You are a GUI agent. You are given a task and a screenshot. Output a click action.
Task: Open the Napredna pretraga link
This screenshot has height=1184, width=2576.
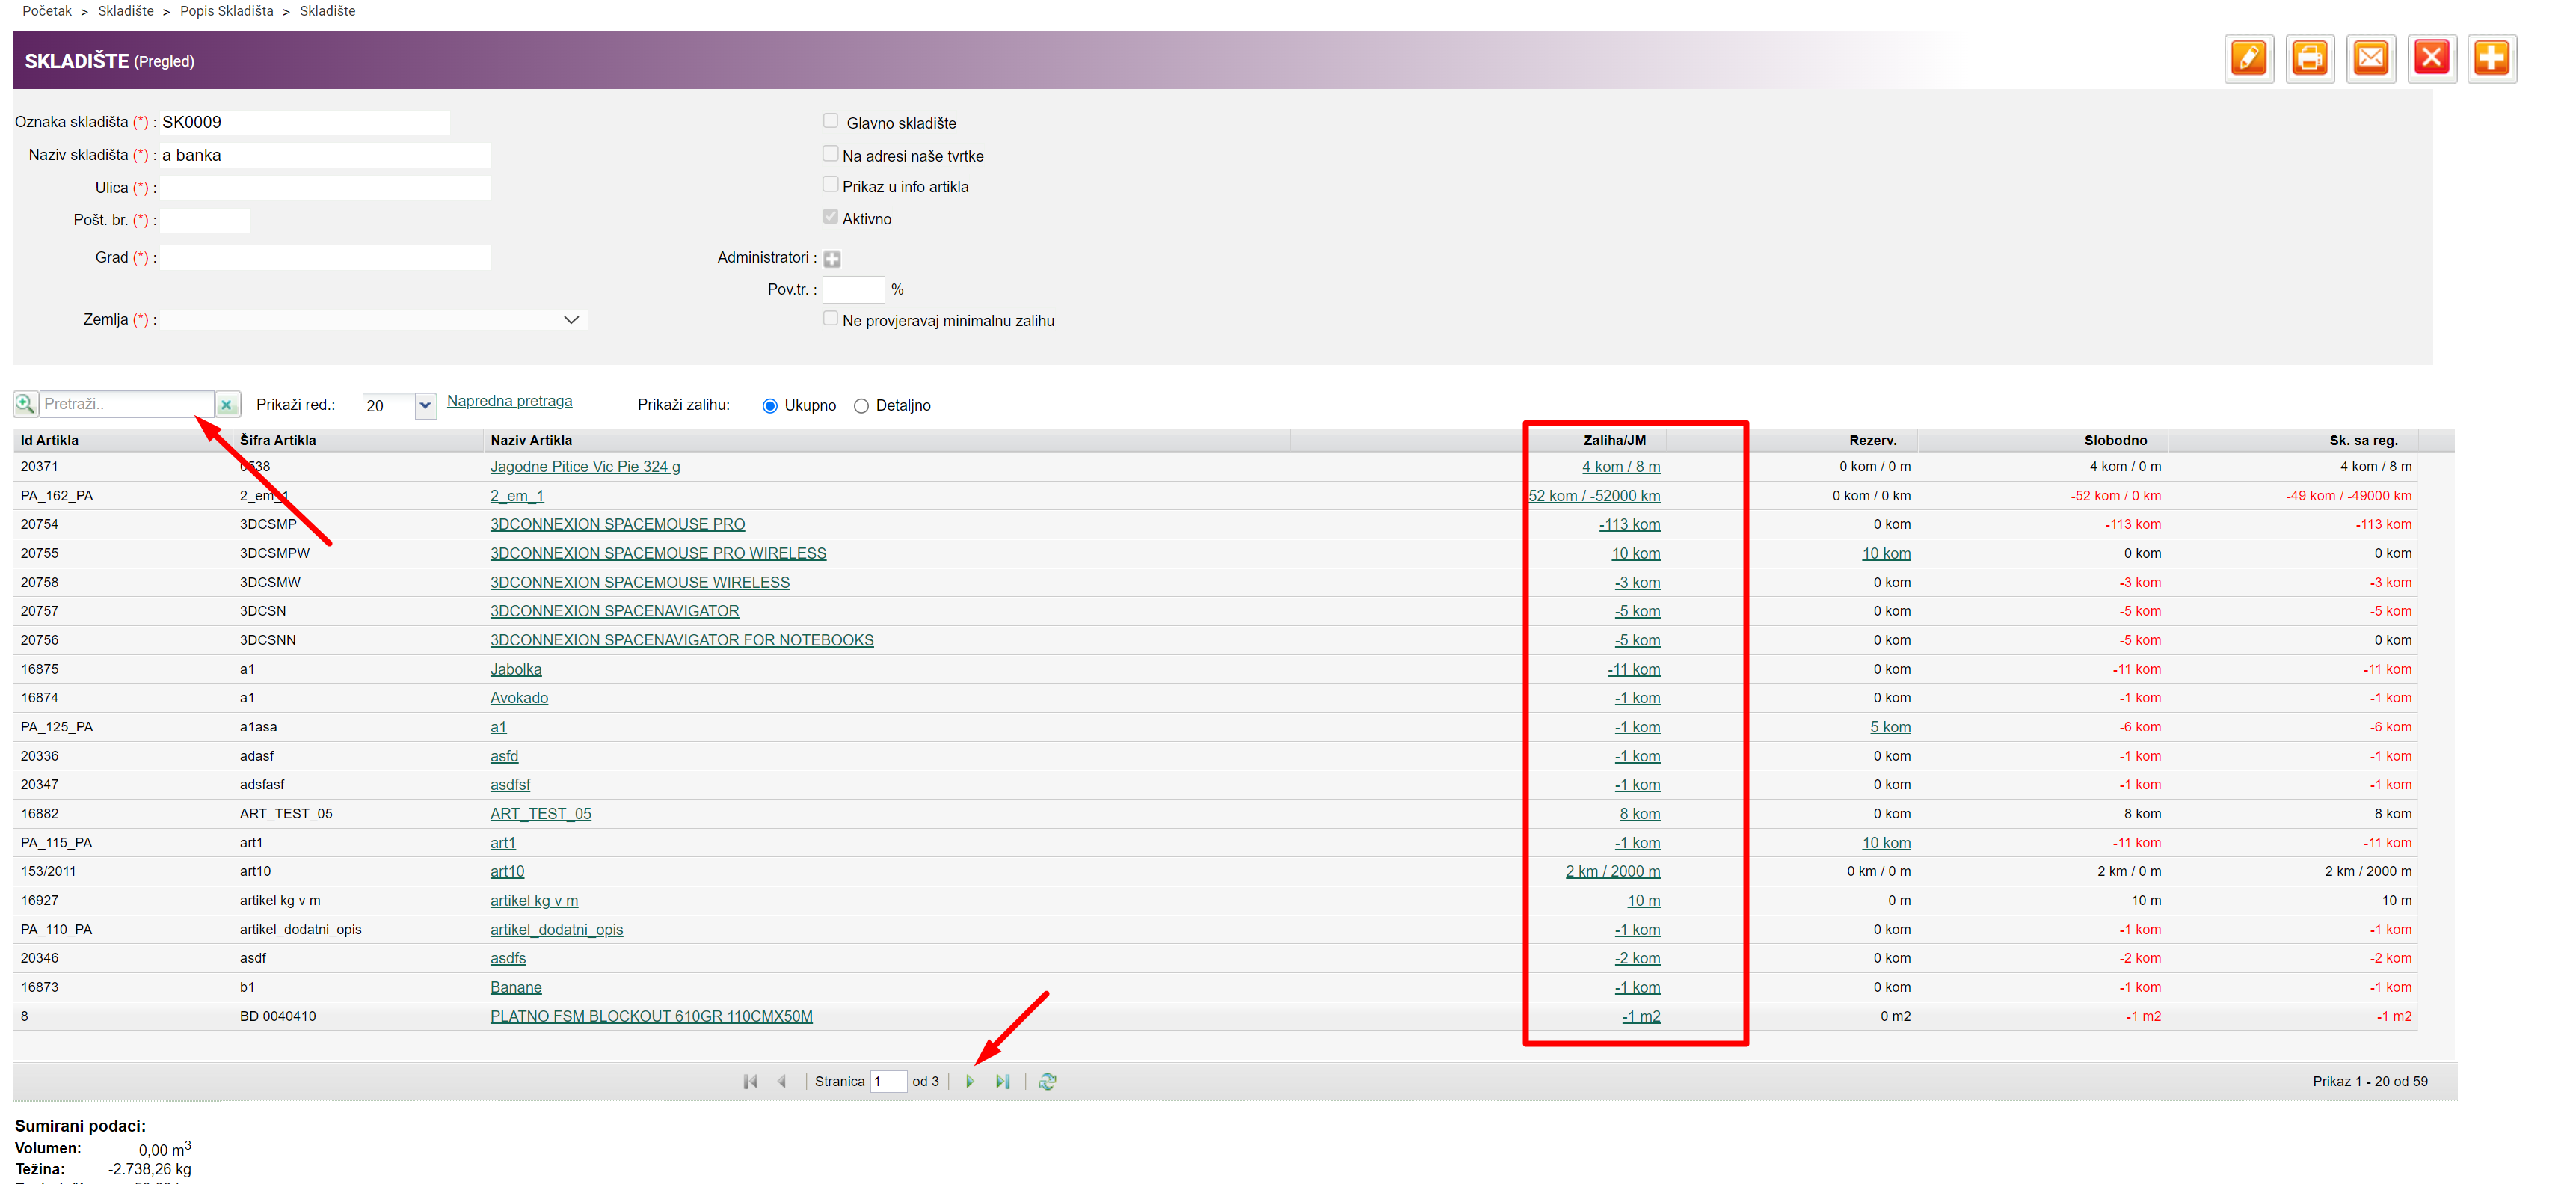(509, 401)
